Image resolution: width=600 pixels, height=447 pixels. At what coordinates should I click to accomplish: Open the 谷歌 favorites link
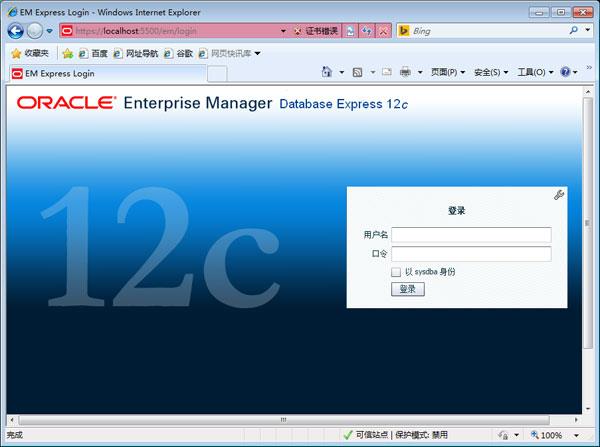[178, 54]
